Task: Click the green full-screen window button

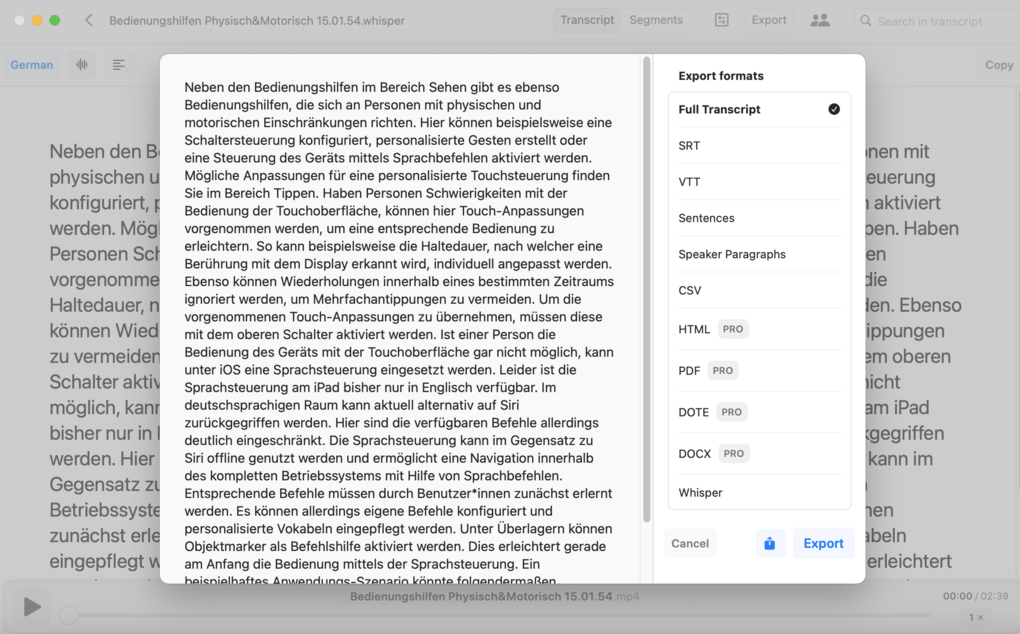Action: click(x=55, y=20)
